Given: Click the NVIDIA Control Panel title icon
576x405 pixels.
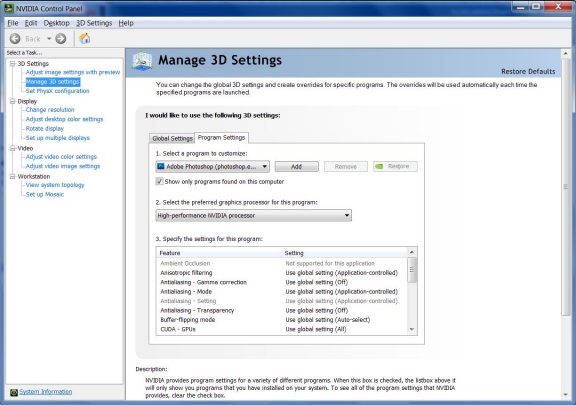Looking at the screenshot, I should [x=9, y=8].
